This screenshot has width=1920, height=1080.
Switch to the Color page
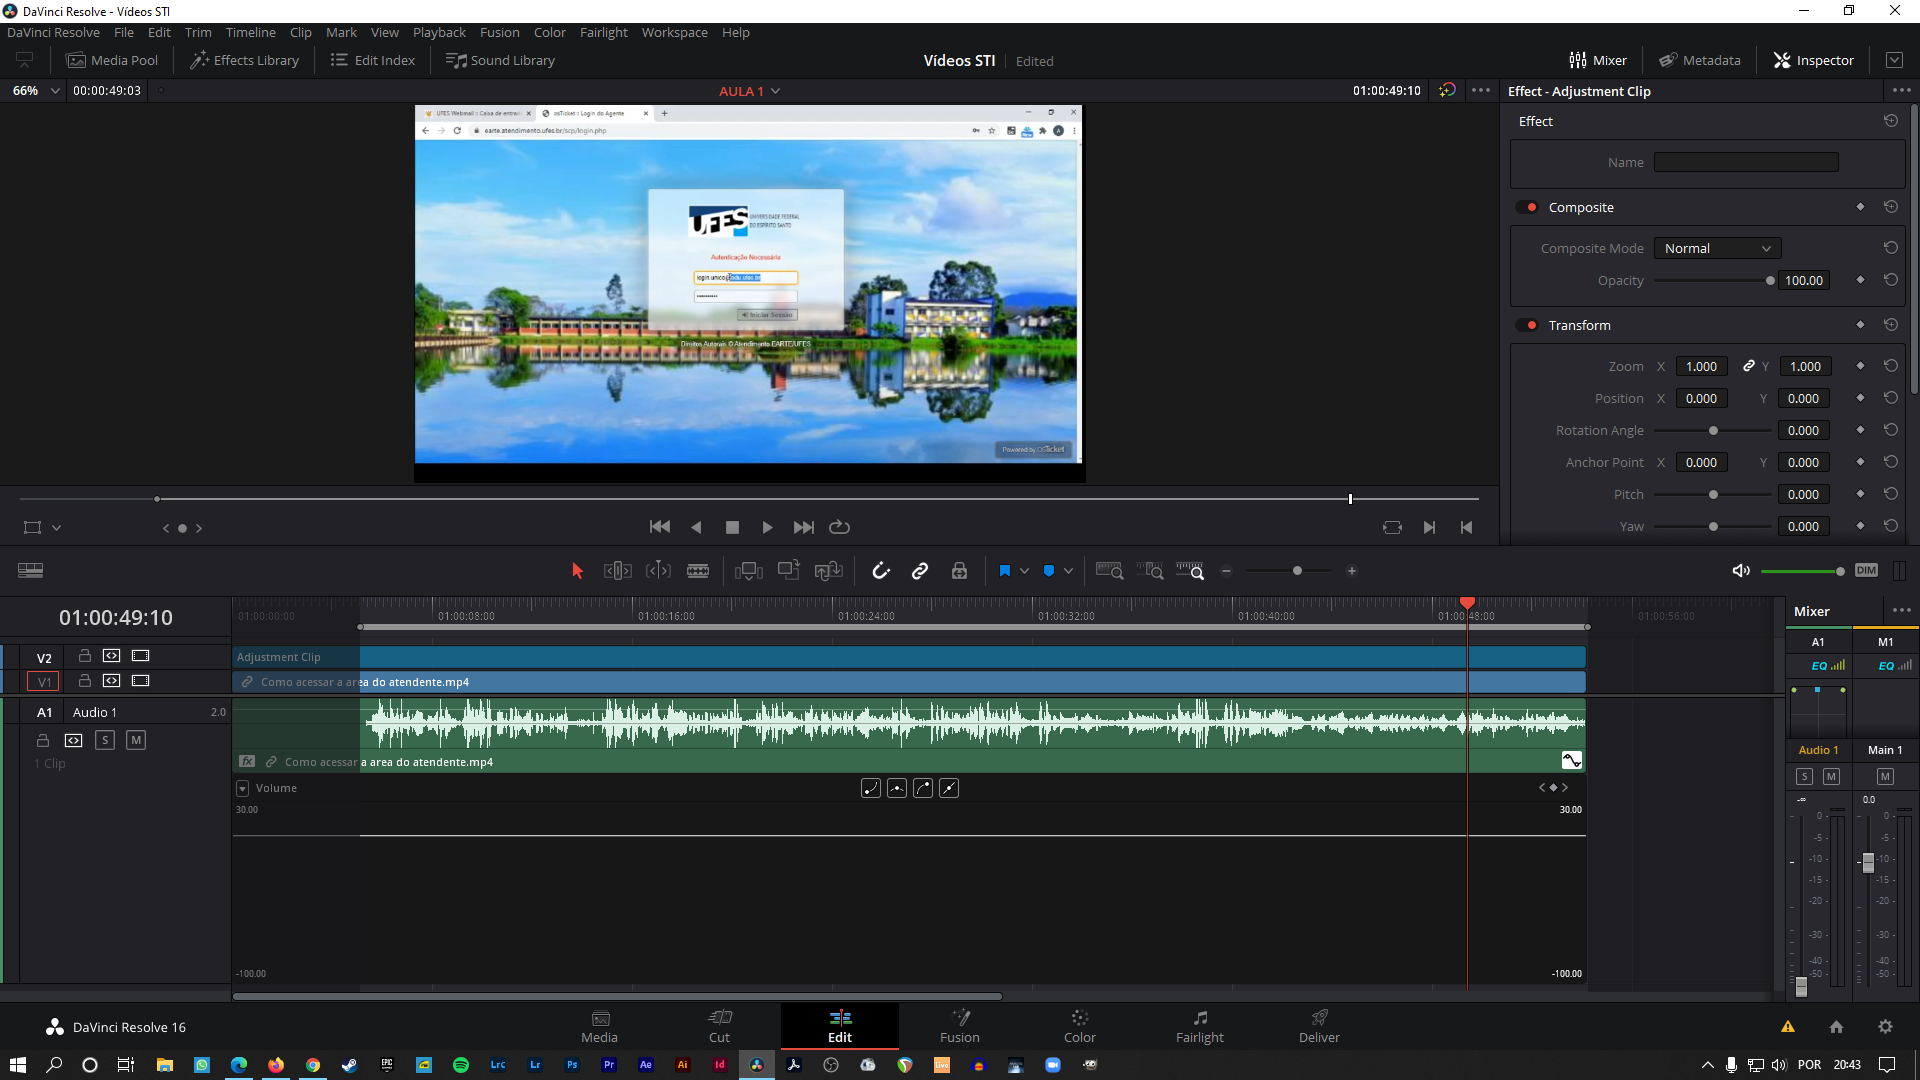(1079, 1026)
